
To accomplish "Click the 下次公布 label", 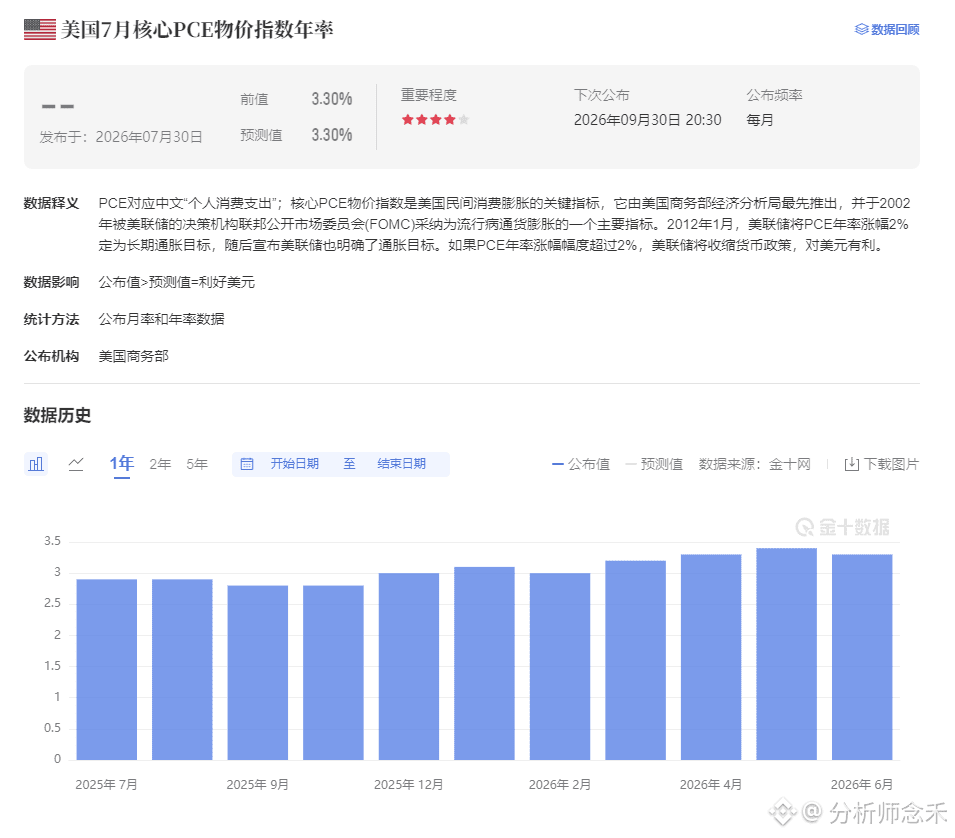I will coord(602,95).
